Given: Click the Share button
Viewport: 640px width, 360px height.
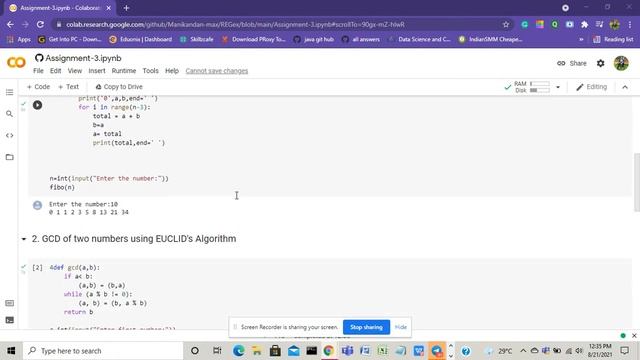Looking at the screenshot, I should (572, 63).
